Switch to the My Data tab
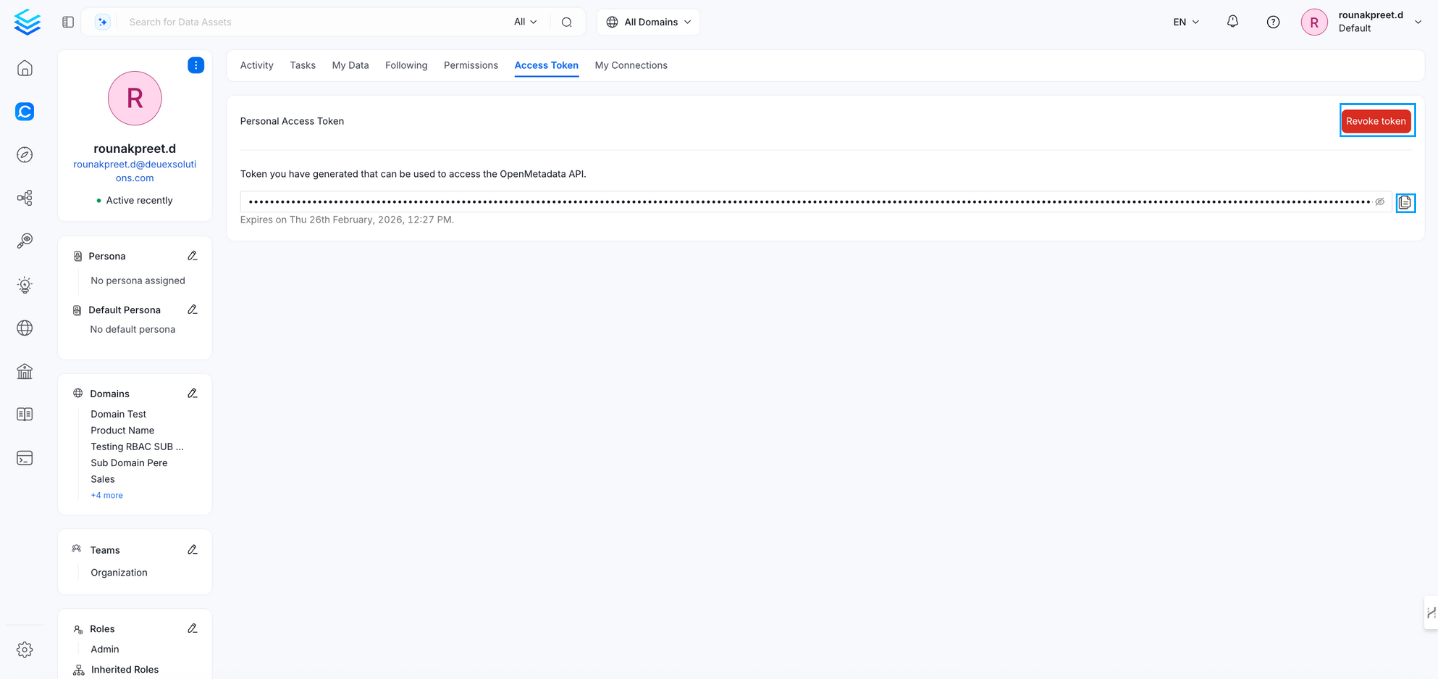This screenshot has height=679, width=1438. (350, 65)
